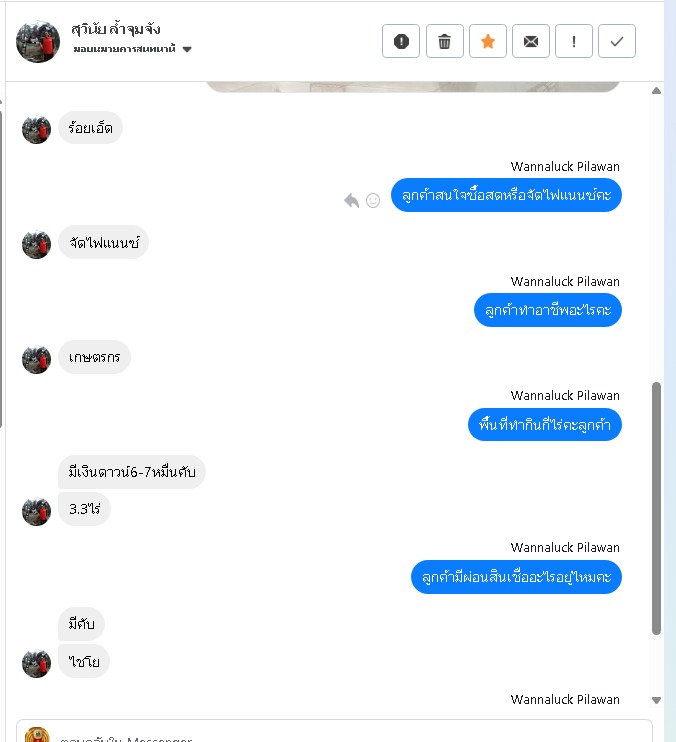This screenshot has width=676, height=742.
Task: Mark conversation done with checkmark button
Action: click(x=617, y=41)
